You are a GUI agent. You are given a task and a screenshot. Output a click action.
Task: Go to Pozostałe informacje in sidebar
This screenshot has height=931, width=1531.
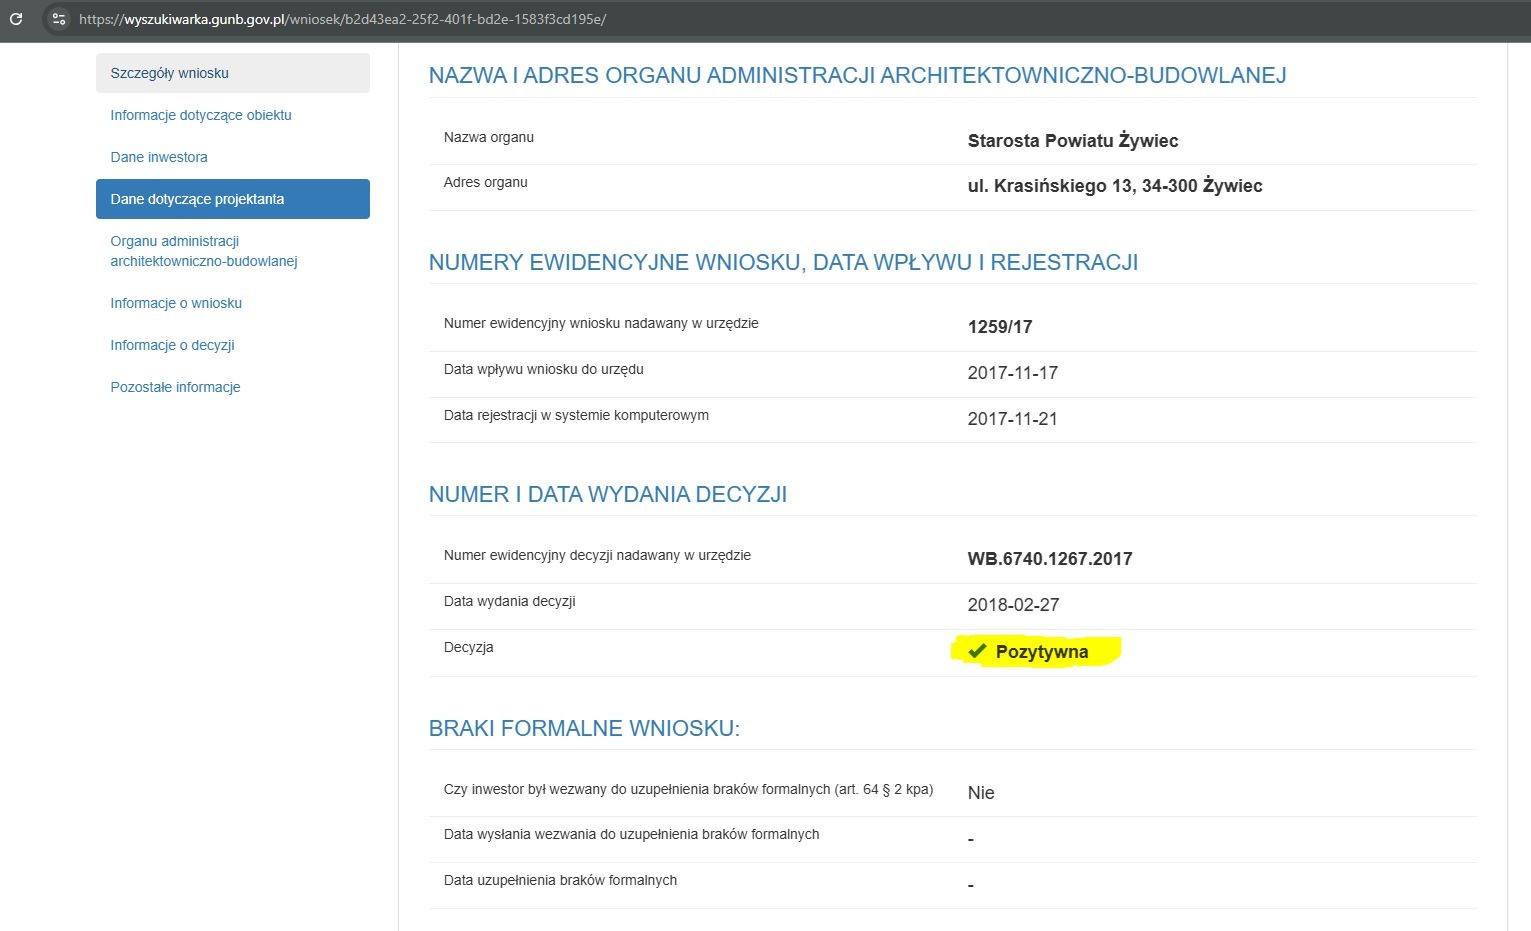pos(175,387)
